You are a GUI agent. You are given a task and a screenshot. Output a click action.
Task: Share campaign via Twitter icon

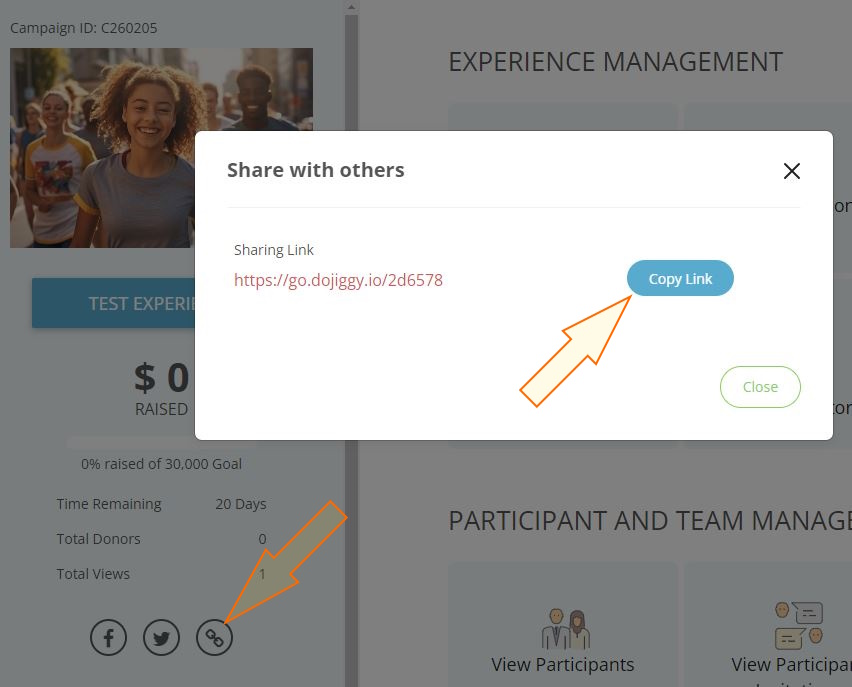(x=161, y=637)
